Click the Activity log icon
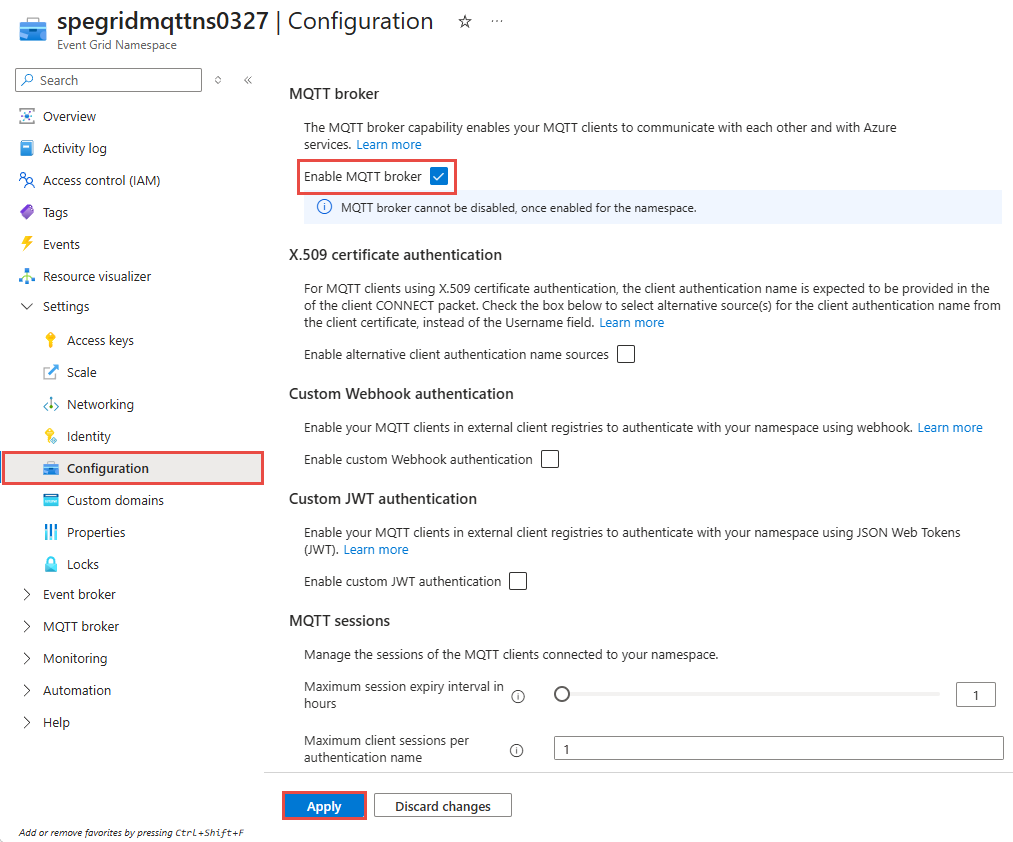Screen dimensions: 1013x842 tap(26, 148)
